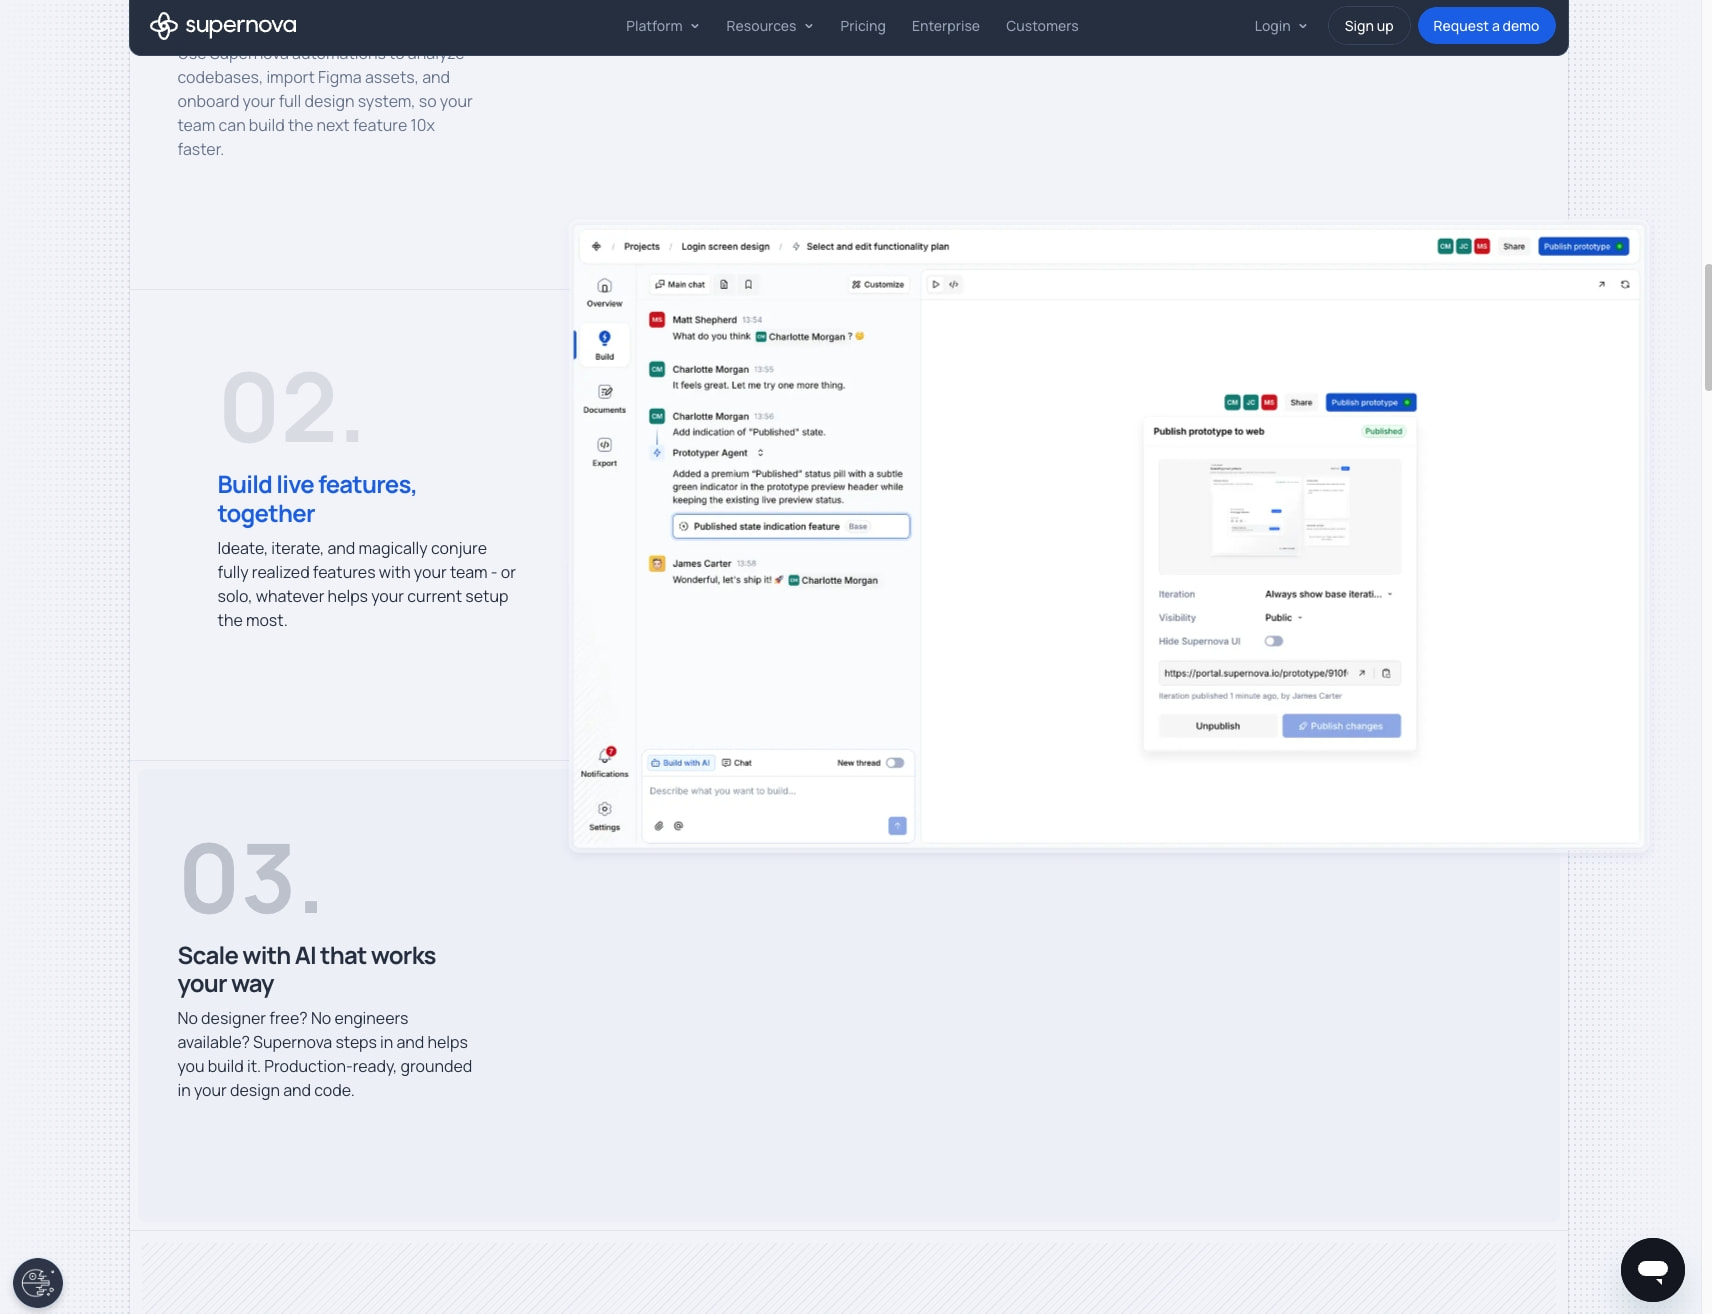Open Notifications with the red badge

click(x=604, y=761)
